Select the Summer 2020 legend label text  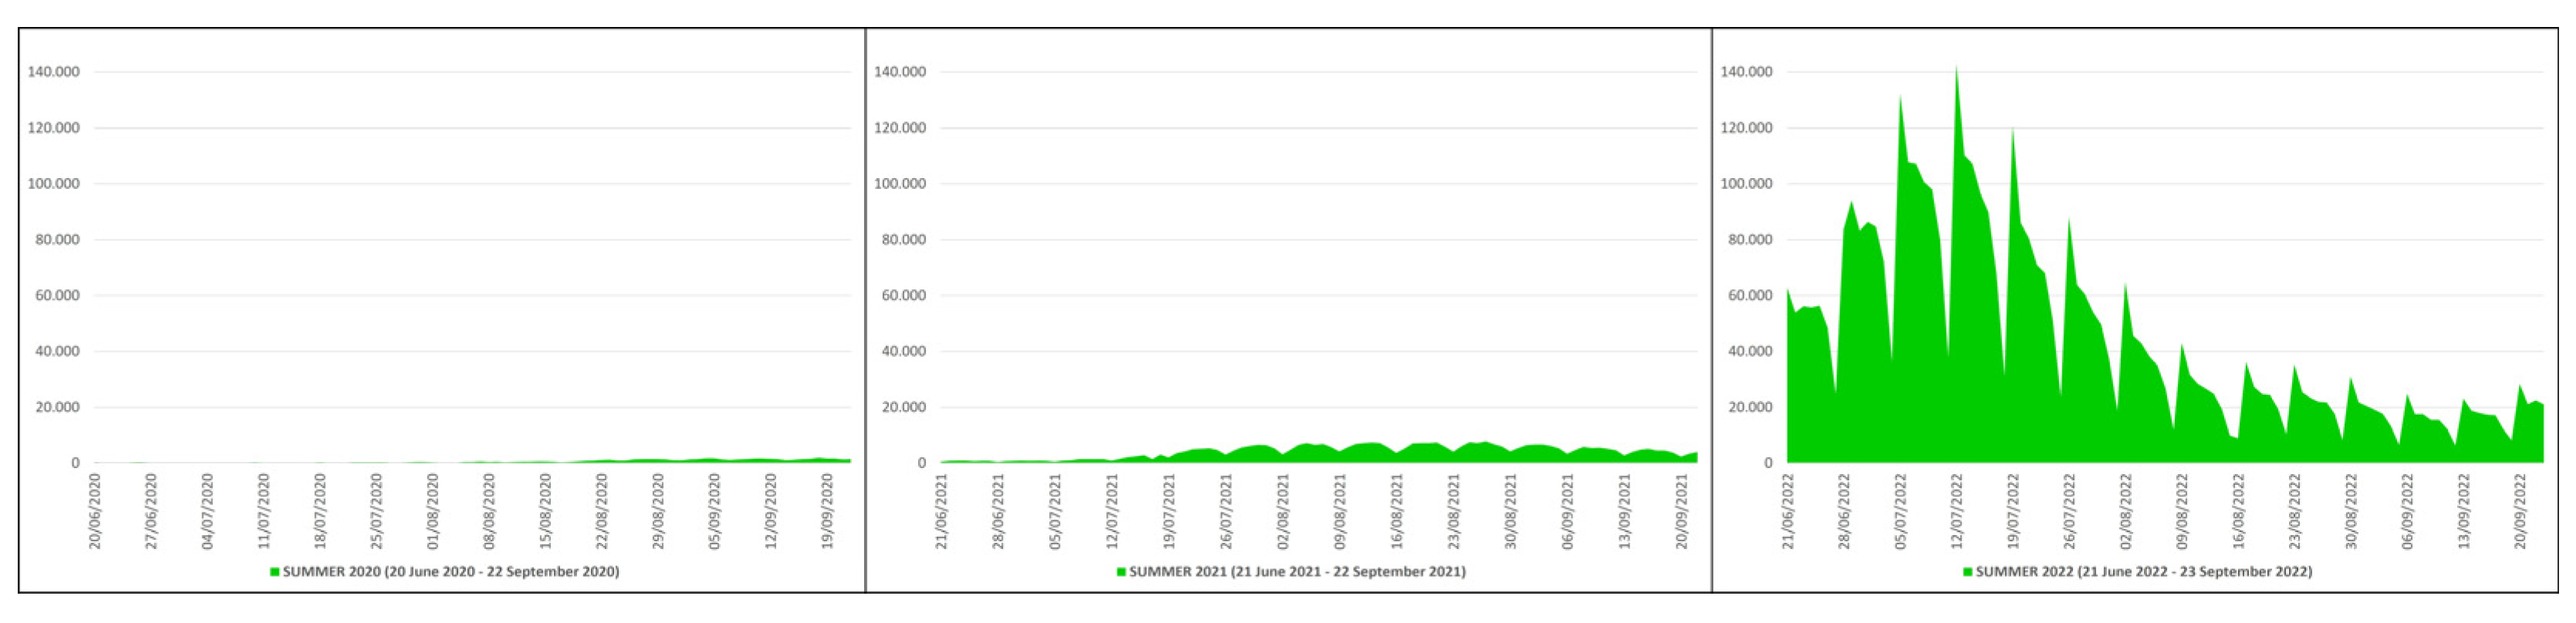[x=451, y=572]
